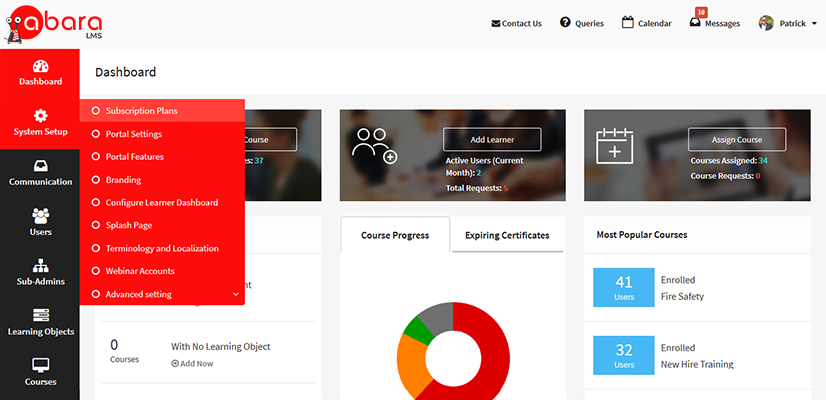Click the Add Now link
The image size is (826, 400).
pos(192,363)
